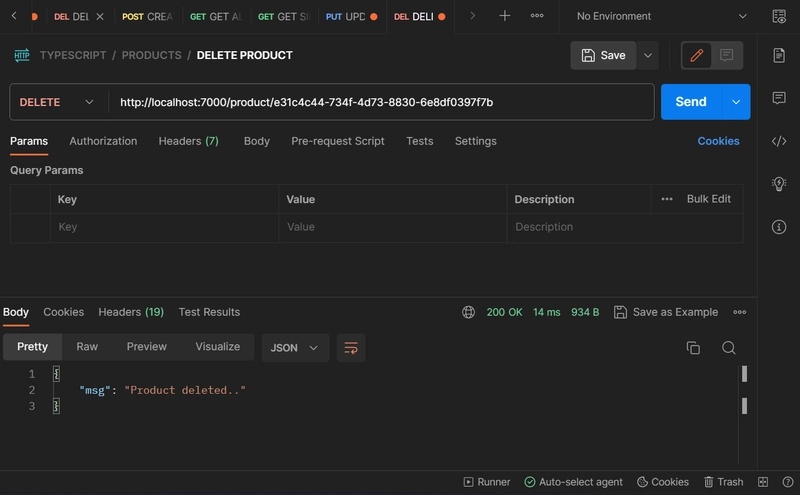Close the DEL DEL tab with X

100,16
